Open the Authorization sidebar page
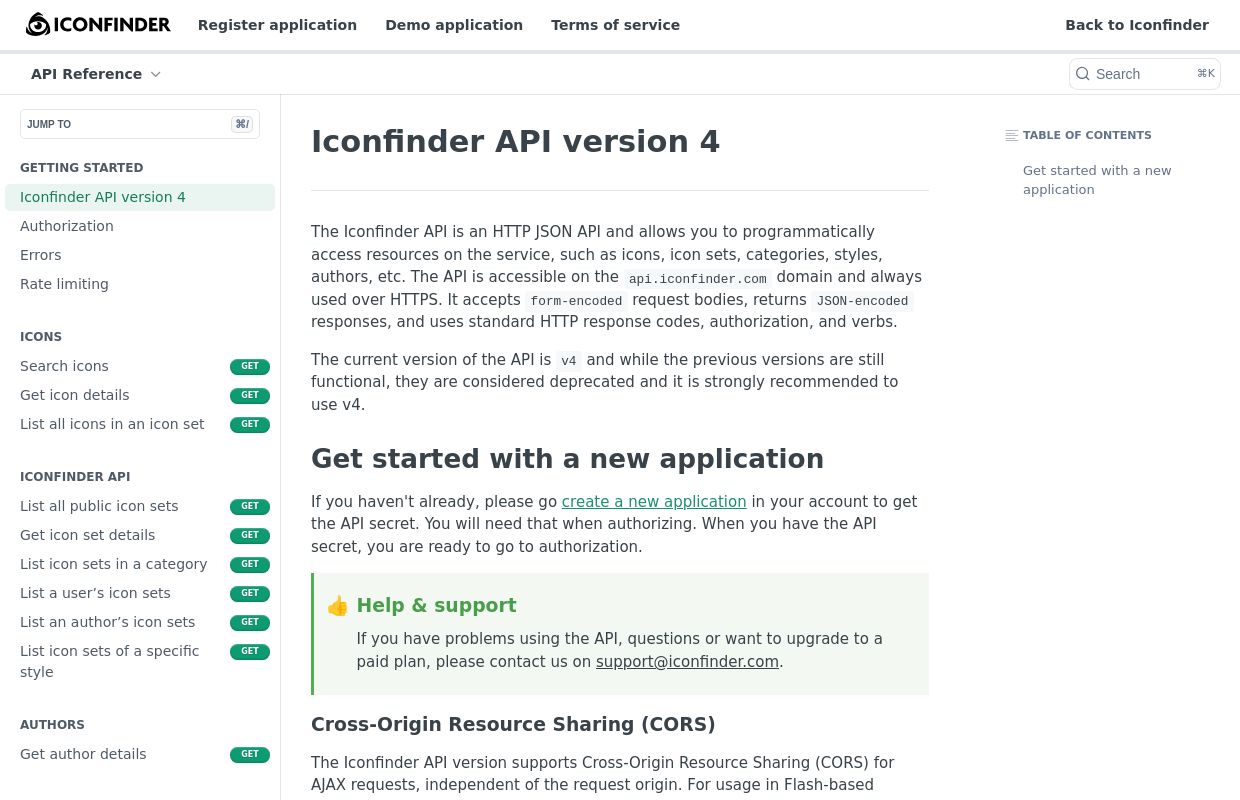Viewport: 1240px width, 800px height. [x=67, y=226]
